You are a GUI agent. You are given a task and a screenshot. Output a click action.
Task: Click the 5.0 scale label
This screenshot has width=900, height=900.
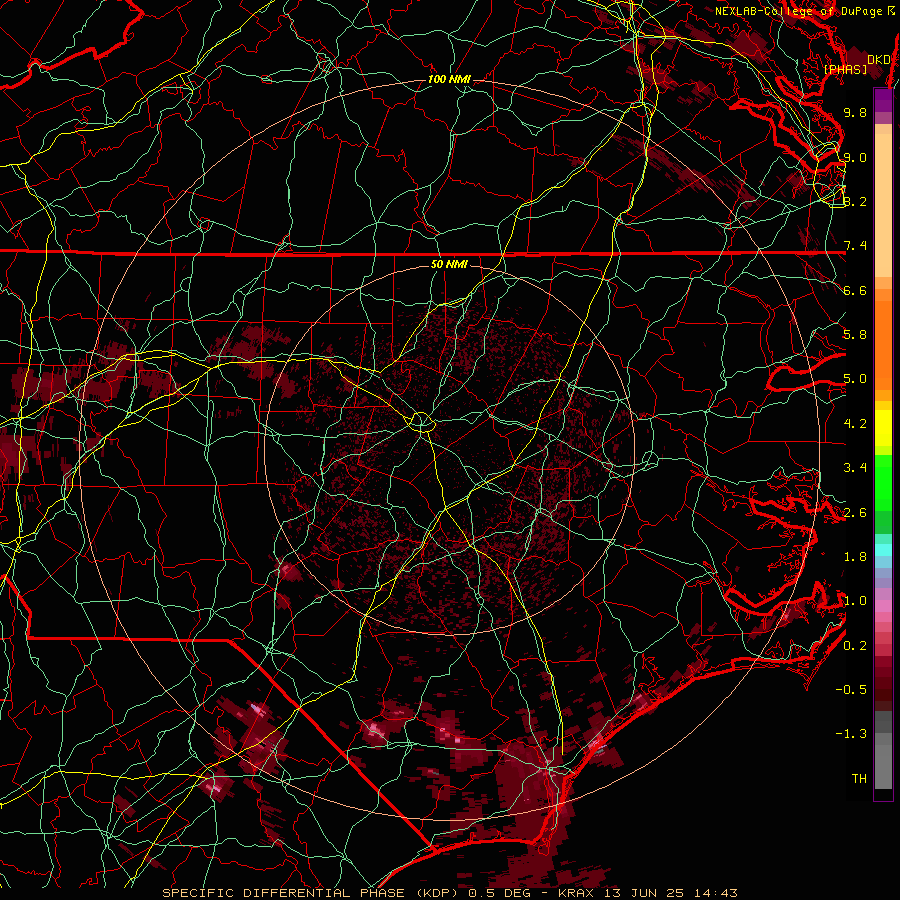pos(855,379)
